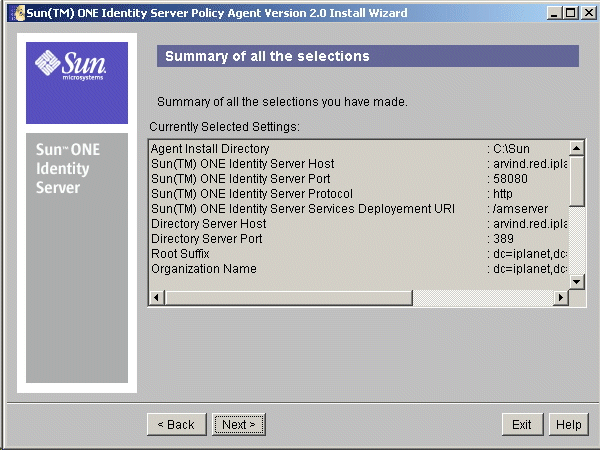Select the 'Organization Name' row
Image resolution: width=600 pixels, height=450 pixels.
359,269
